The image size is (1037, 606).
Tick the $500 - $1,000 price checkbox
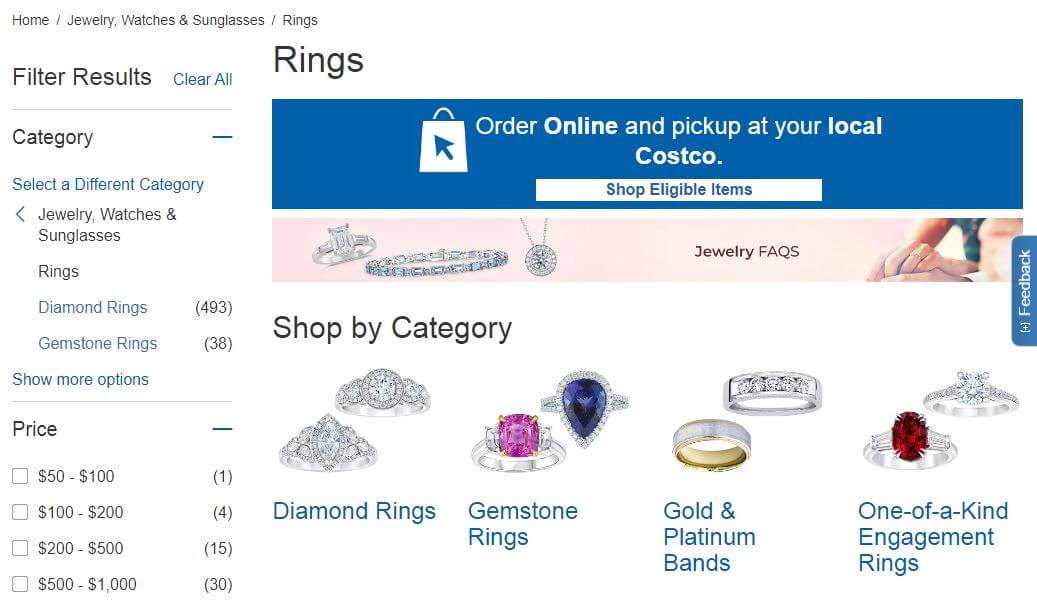click(20, 584)
